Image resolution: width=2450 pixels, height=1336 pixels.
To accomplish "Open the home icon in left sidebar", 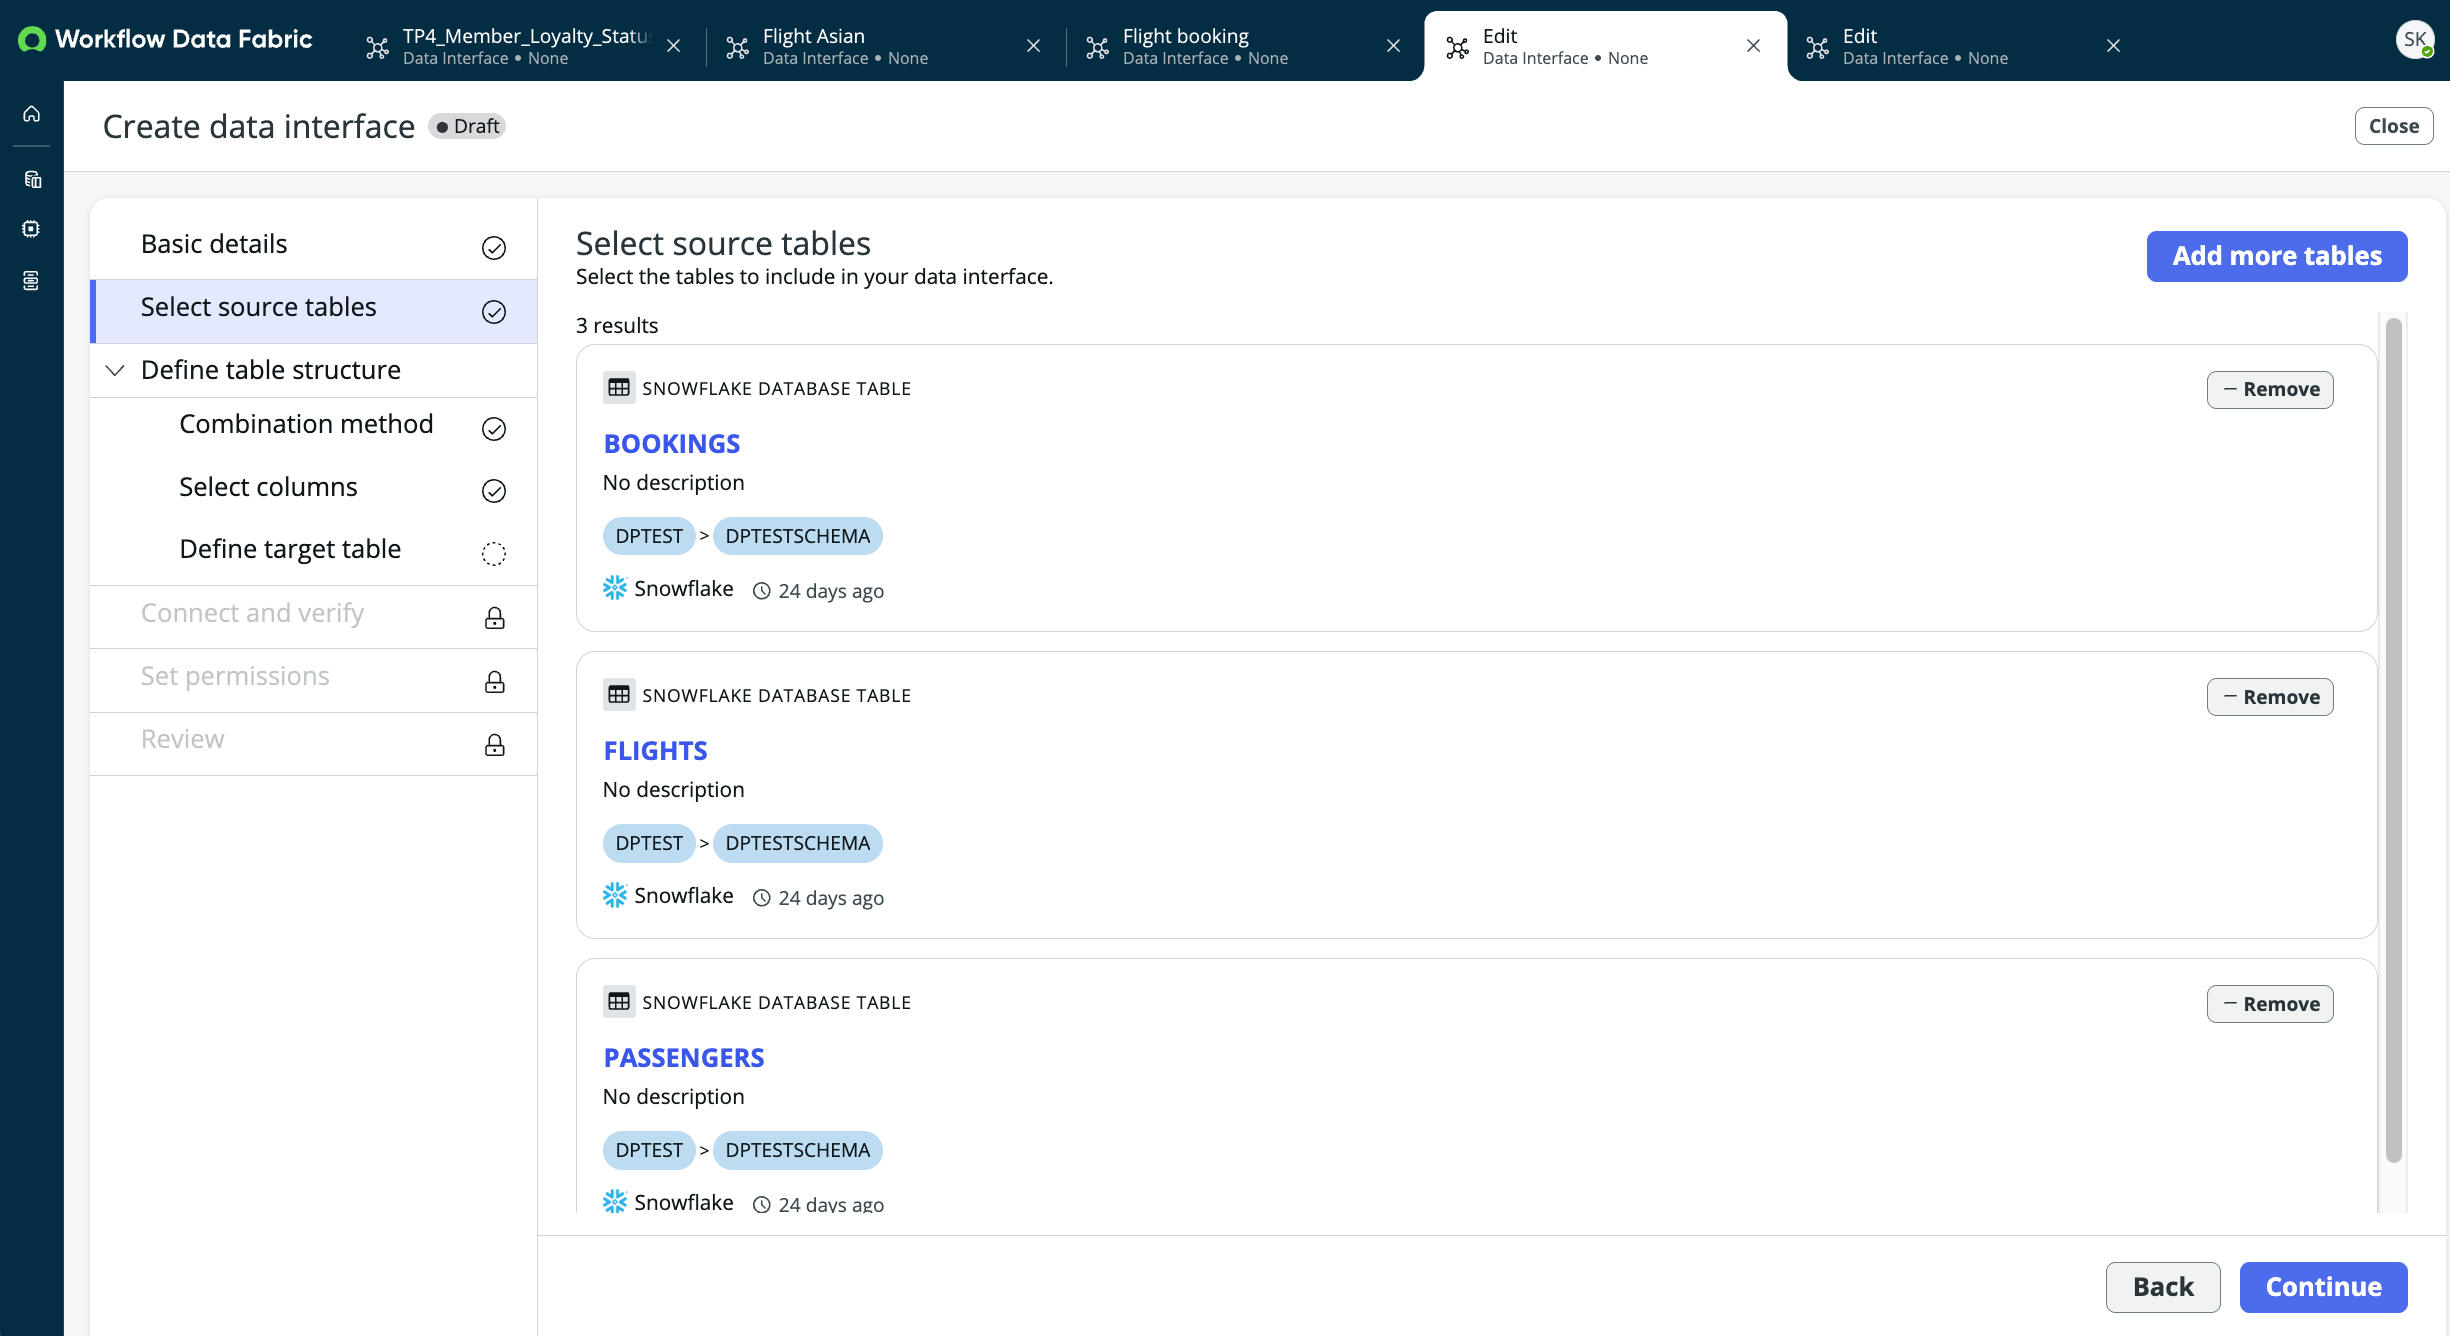I will pos(32,114).
